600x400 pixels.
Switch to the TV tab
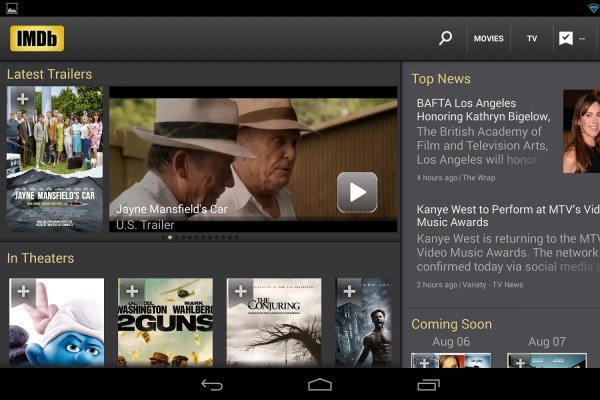(x=532, y=38)
